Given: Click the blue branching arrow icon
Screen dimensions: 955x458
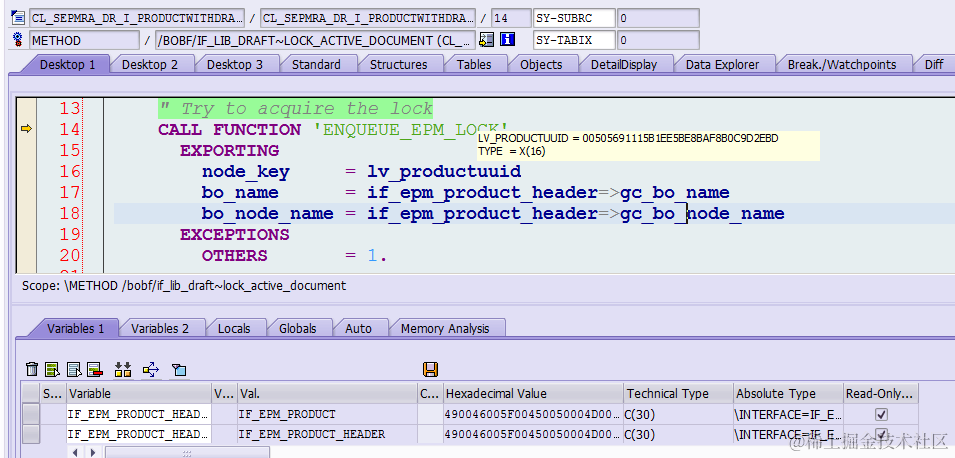Looking at the screenshot, I should pyautogui.click(x=150, y=369).
